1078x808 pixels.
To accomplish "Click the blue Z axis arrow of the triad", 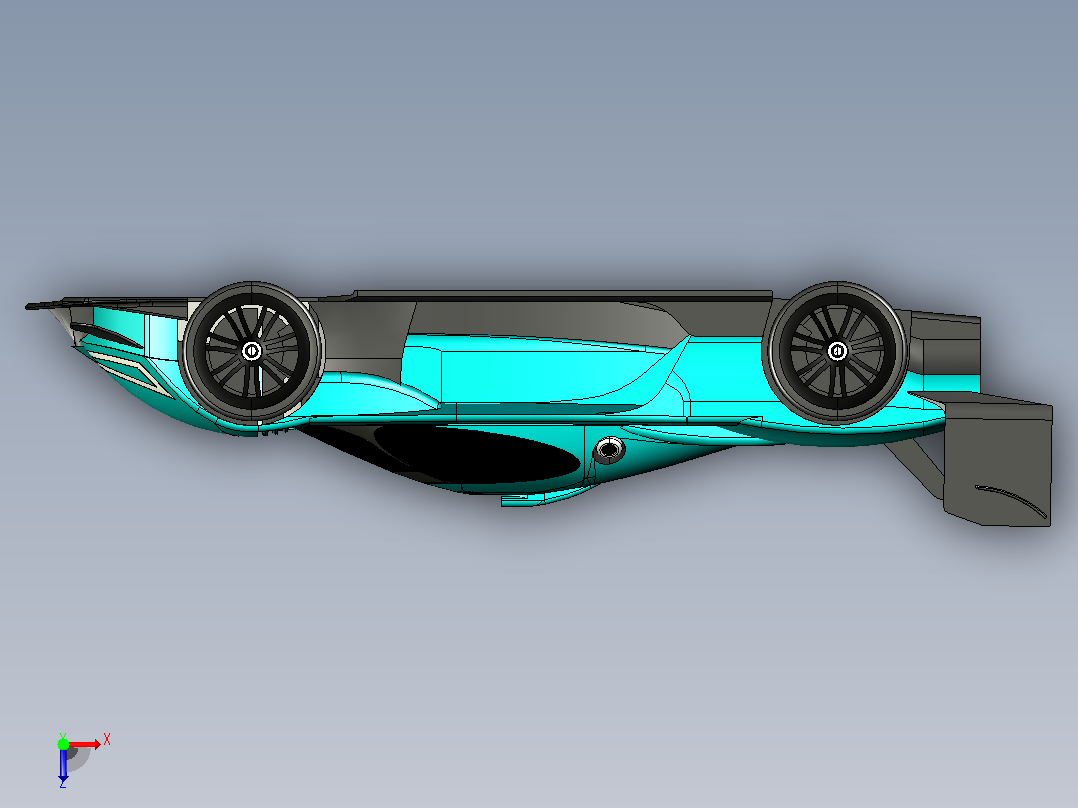I will click(63, 764).
